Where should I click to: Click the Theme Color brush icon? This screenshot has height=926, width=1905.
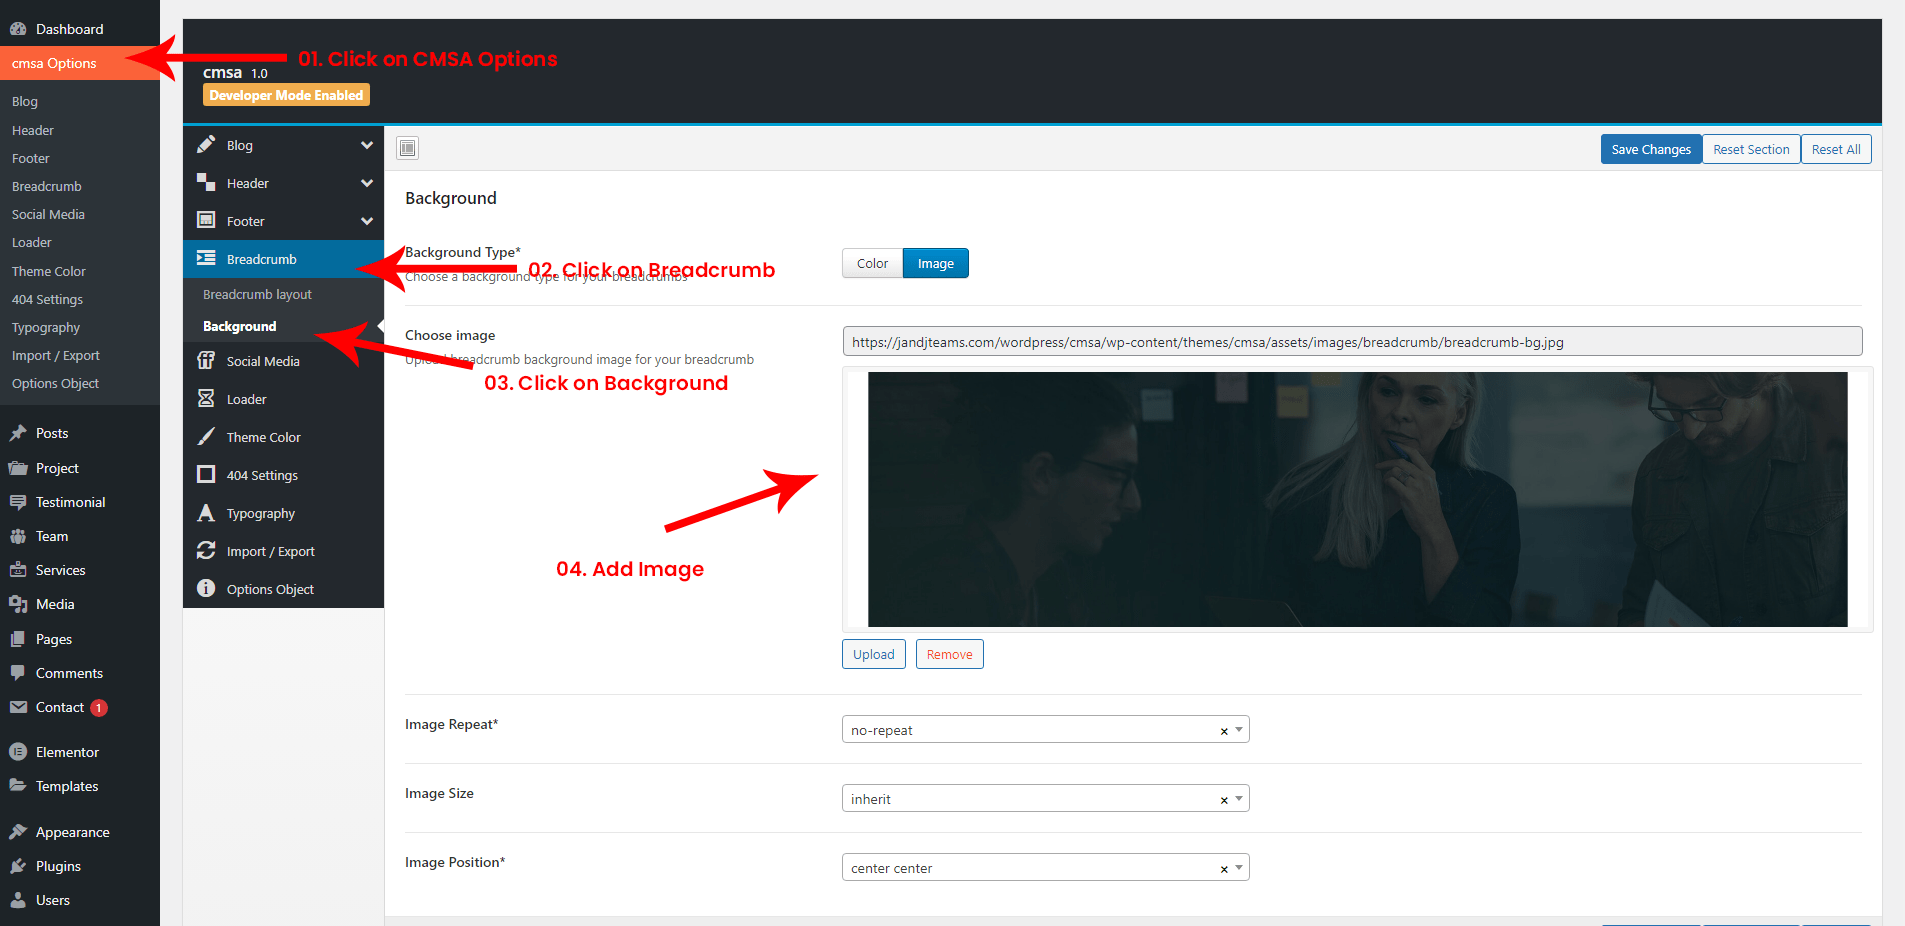206,437
